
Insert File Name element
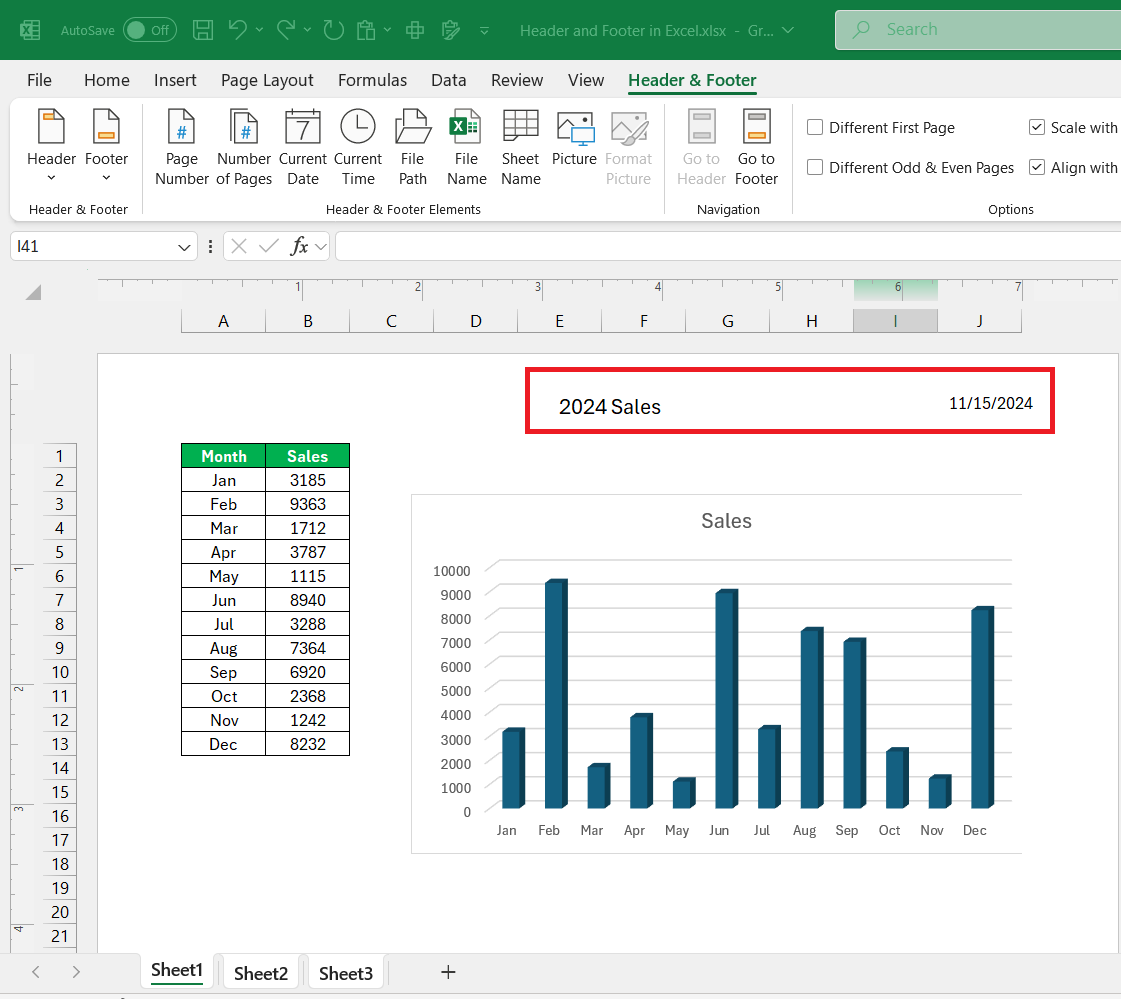click(466, 147)
